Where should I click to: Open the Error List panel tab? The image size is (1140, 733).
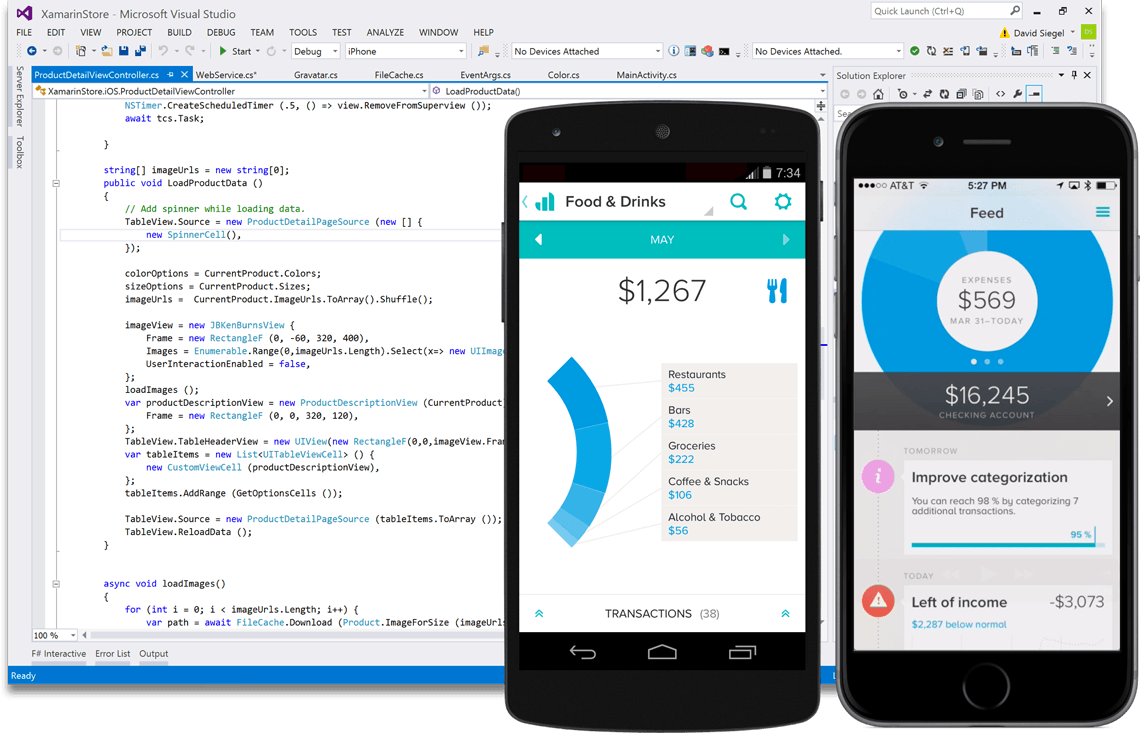(x=113, y=653)
